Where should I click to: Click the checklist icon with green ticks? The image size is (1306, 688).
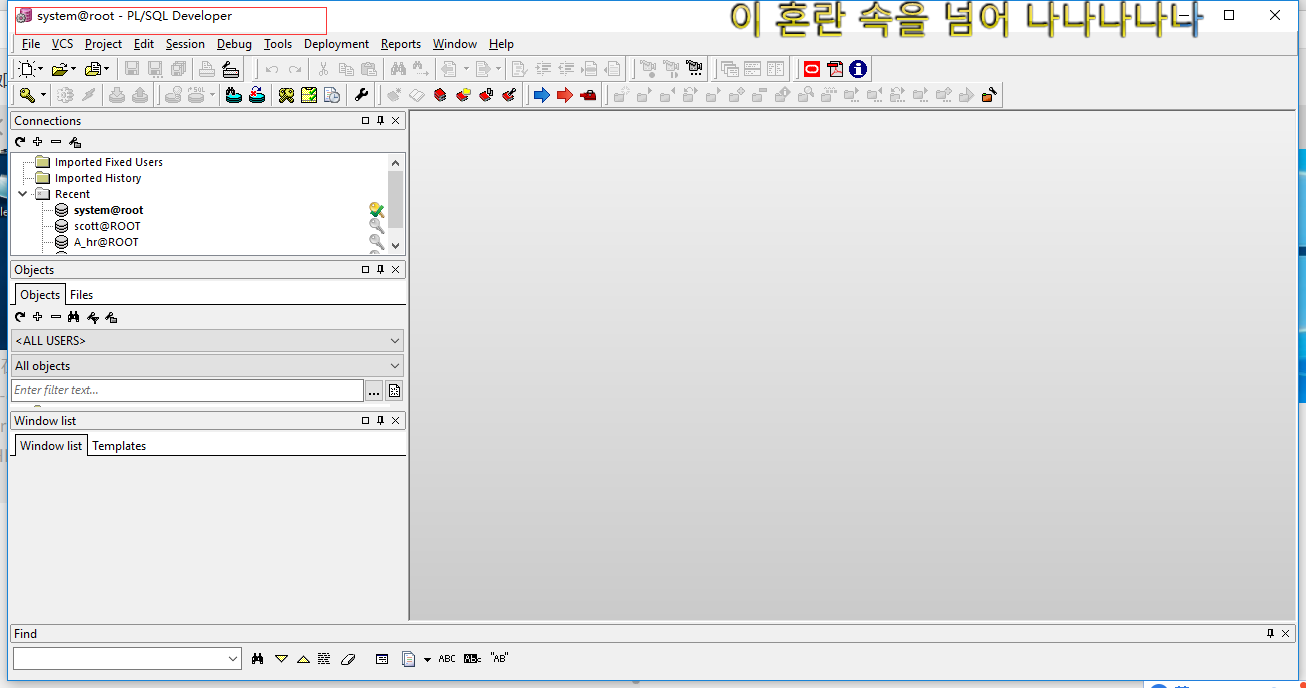[x=309, y=95]
